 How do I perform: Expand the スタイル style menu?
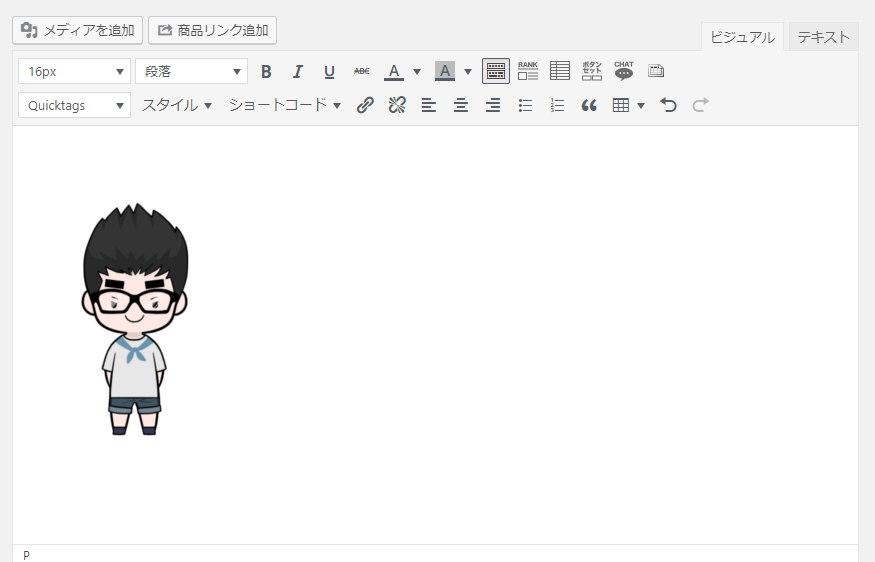[x=176, y=105]
